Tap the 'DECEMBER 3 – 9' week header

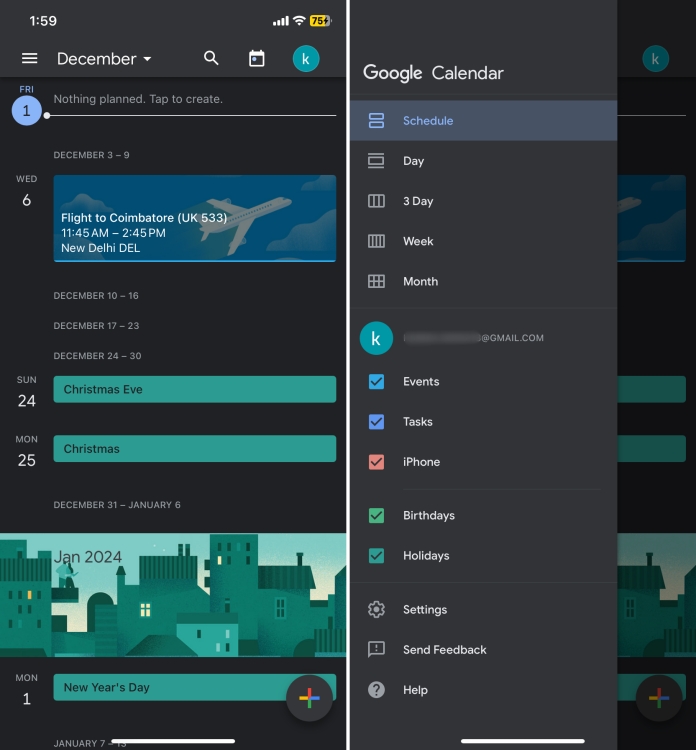(x=91, y=155)
